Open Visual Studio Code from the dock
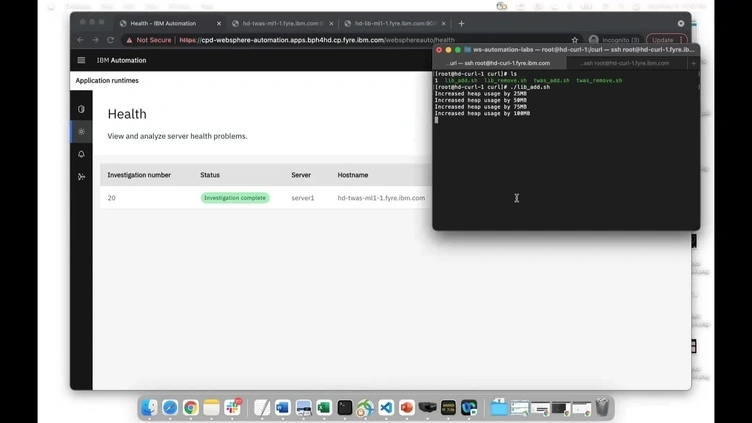 click(386, 408)
